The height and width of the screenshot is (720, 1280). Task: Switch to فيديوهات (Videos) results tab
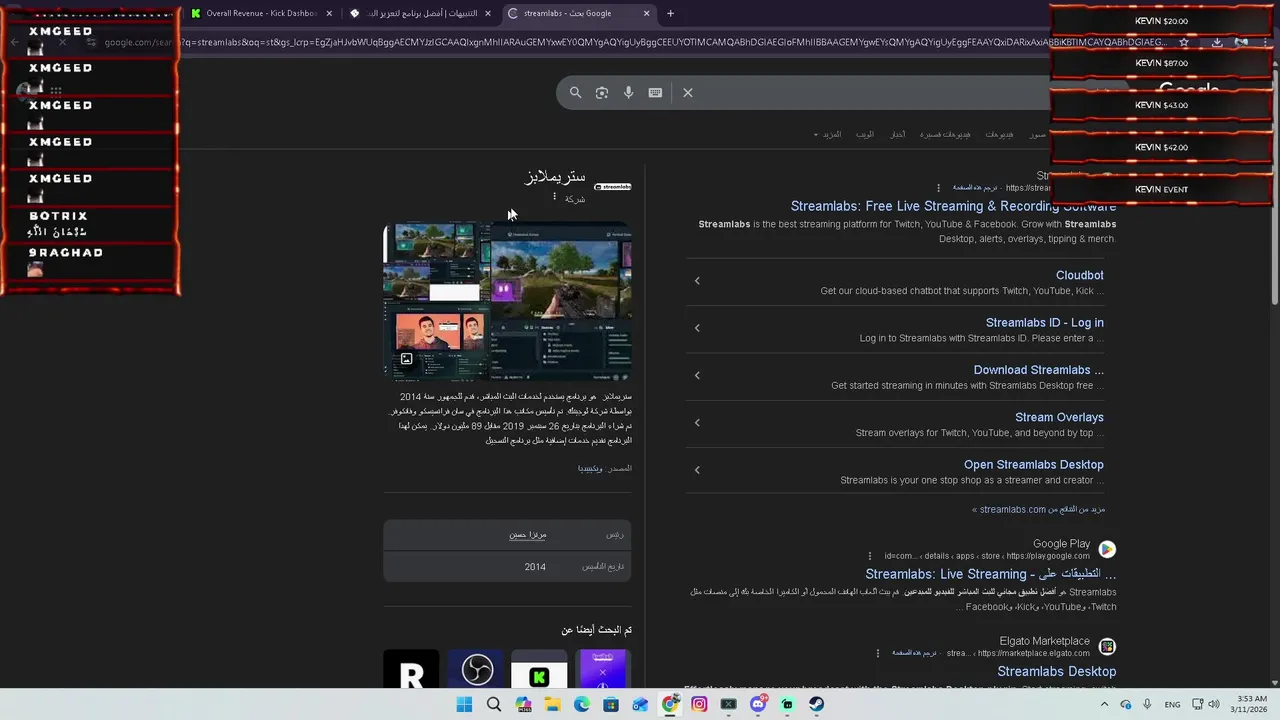(999, 134)
